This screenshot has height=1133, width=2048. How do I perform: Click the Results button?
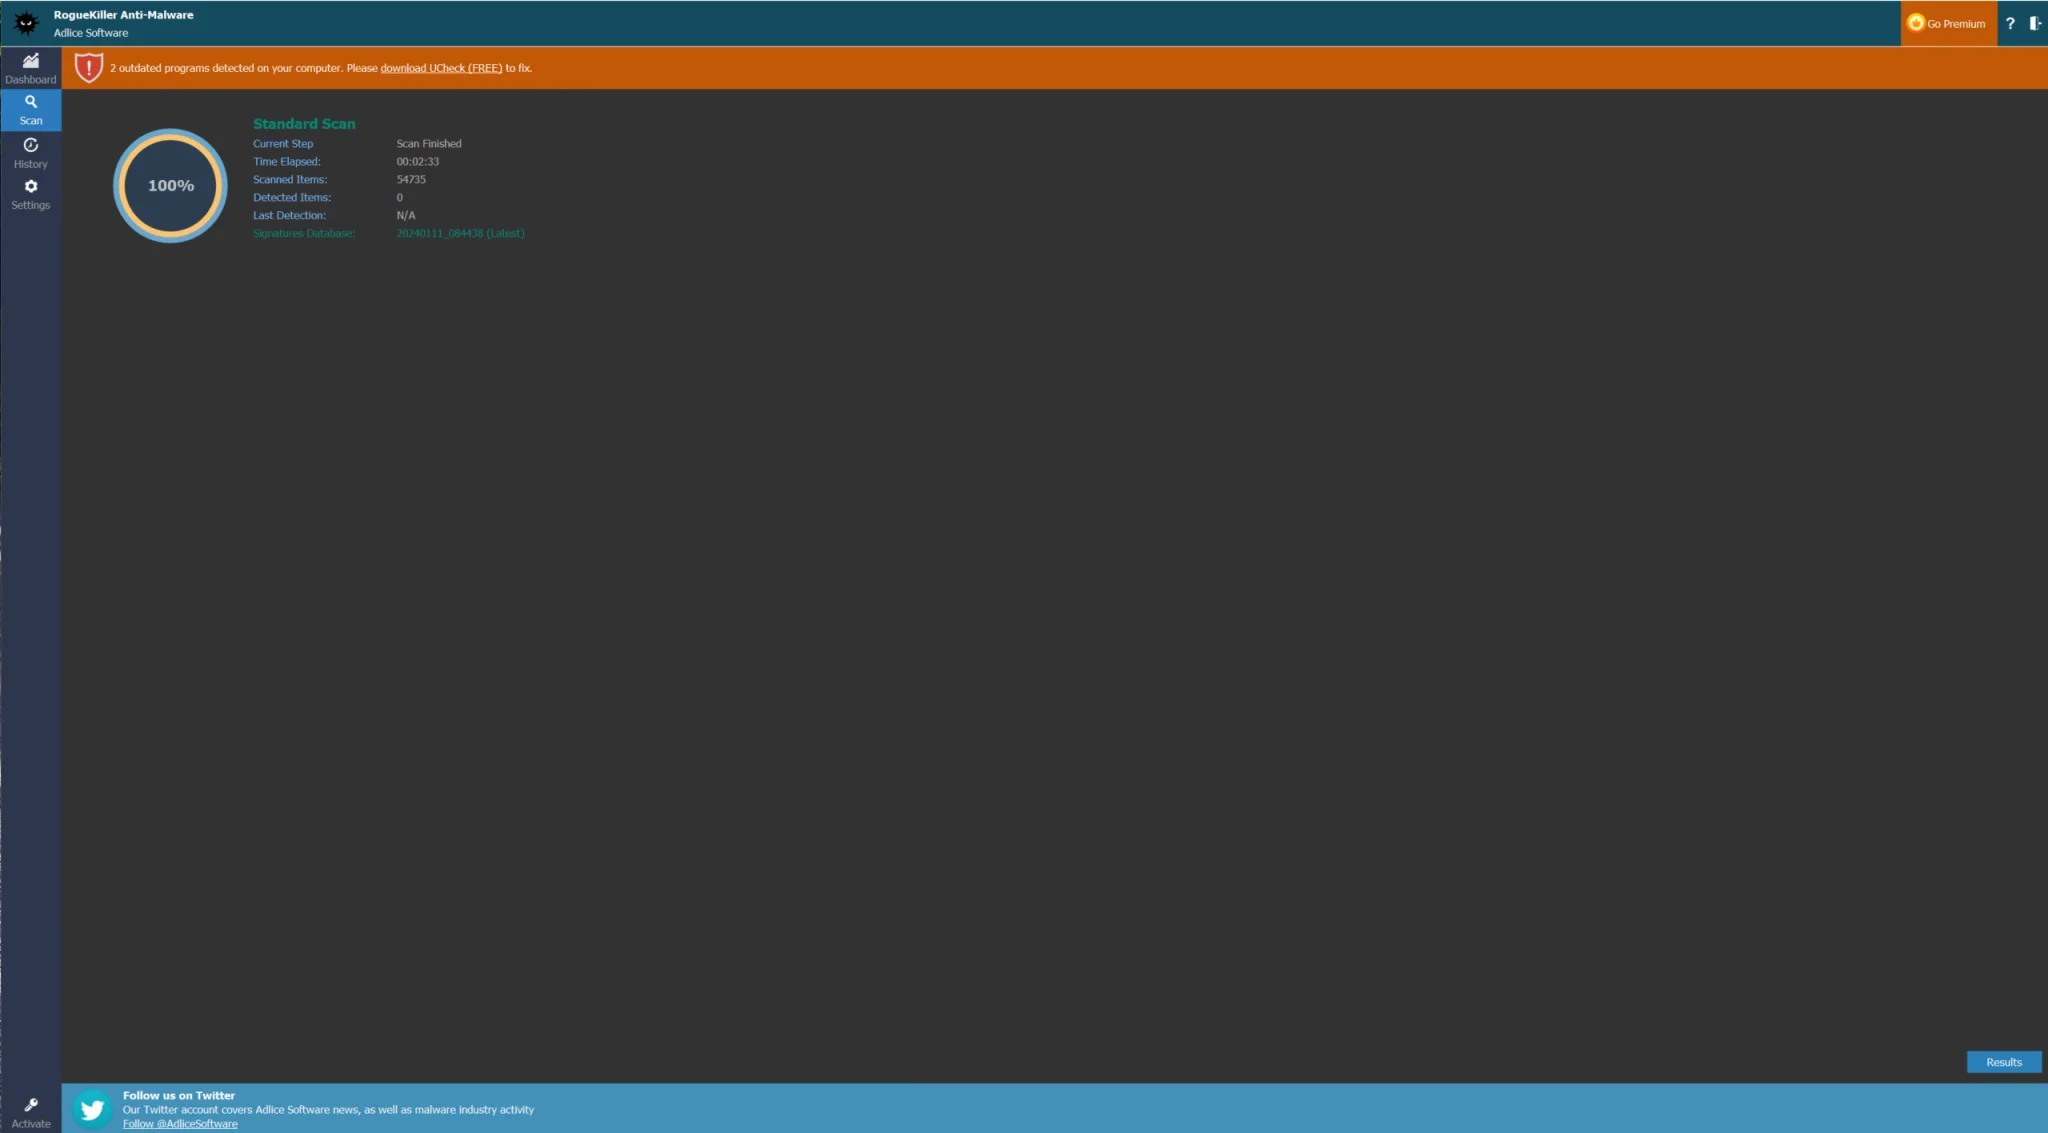tap(2003, 1062)
